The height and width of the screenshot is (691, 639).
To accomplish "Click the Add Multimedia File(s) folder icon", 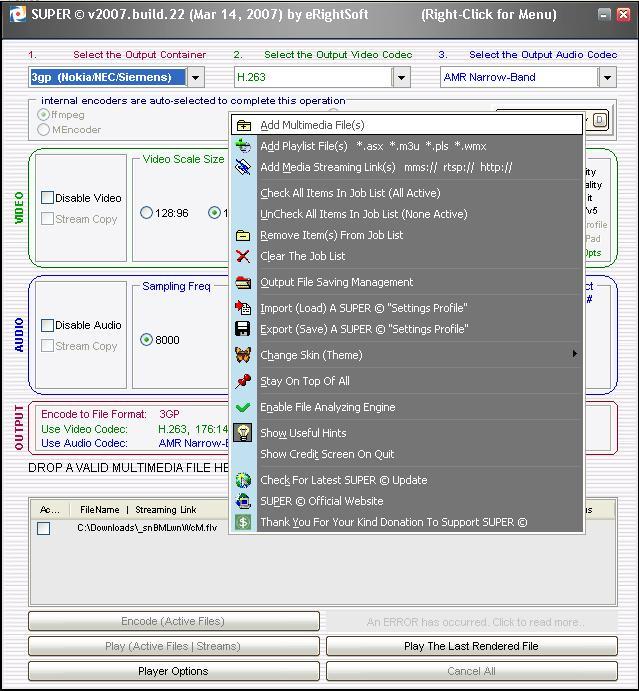I will pos(243,126).
